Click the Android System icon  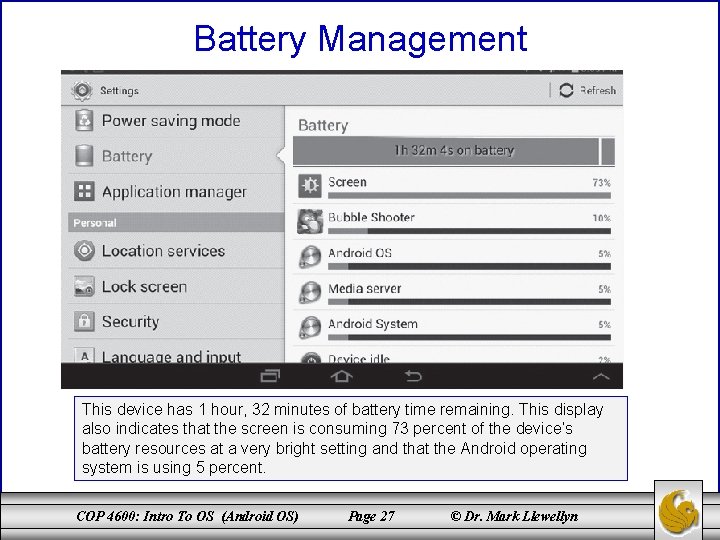click(310, 327)
